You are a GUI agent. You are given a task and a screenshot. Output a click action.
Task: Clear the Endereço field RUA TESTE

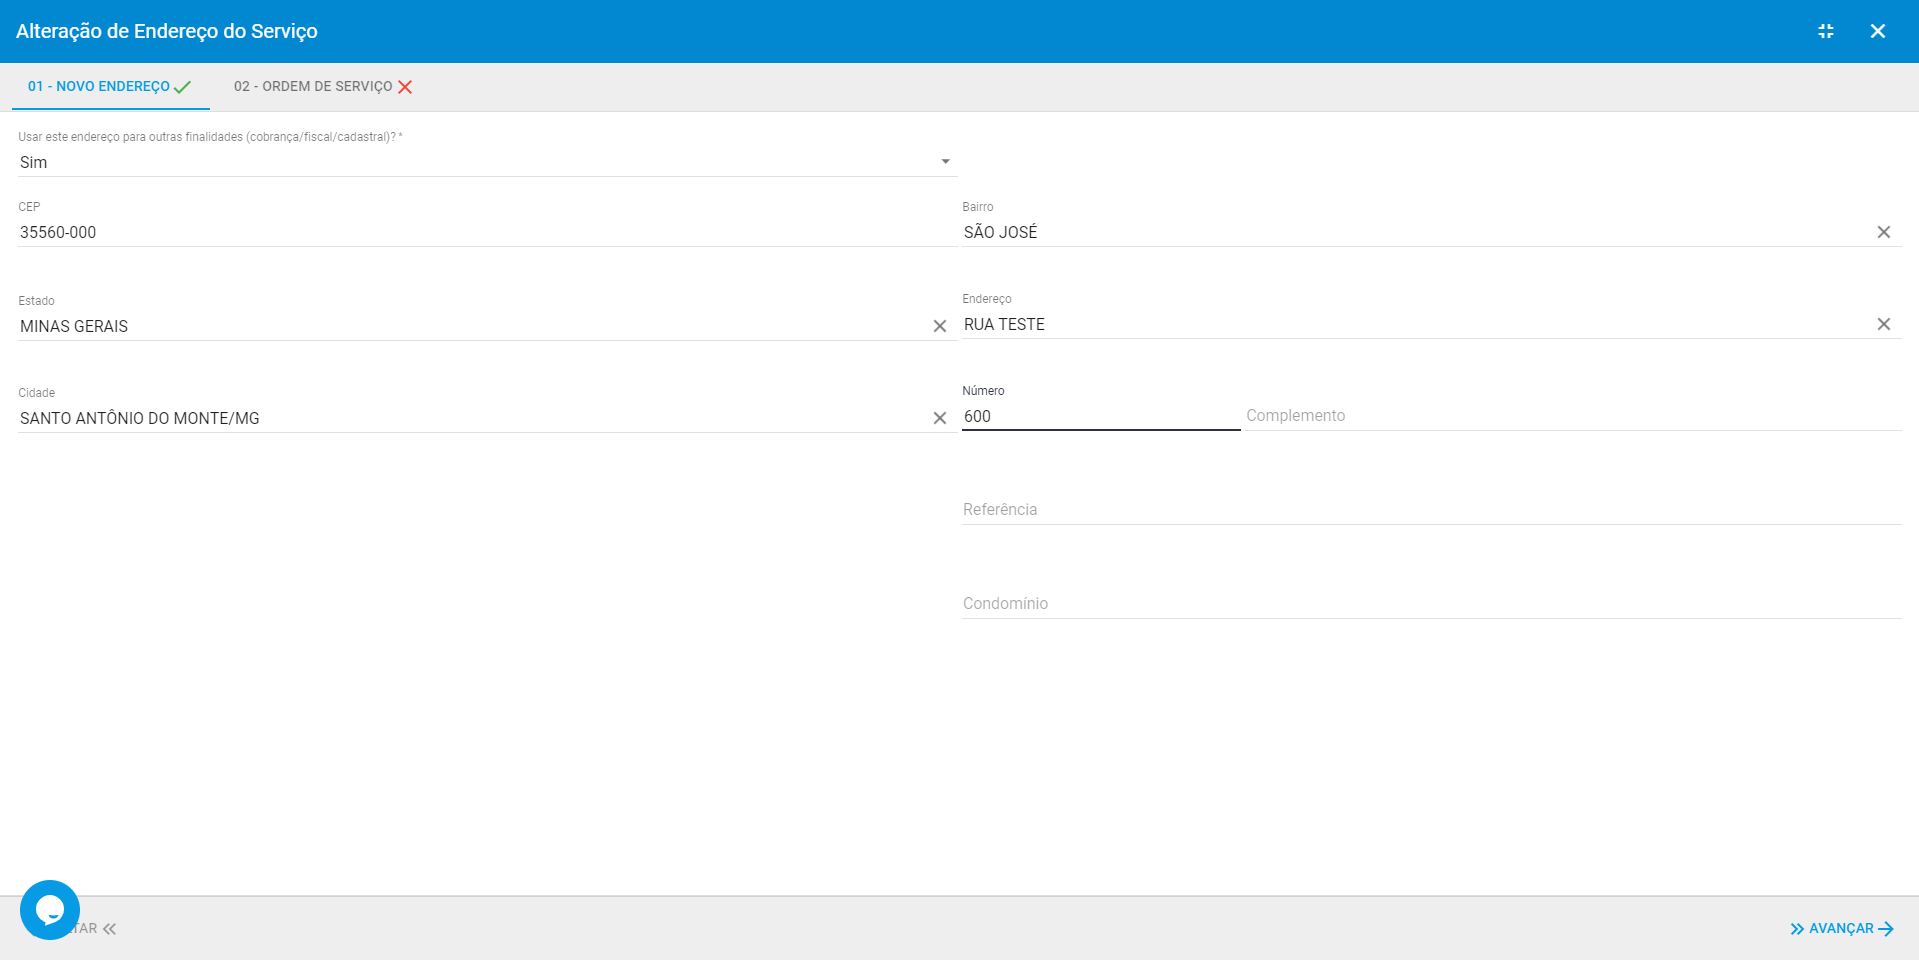[x=1884, y=324]
